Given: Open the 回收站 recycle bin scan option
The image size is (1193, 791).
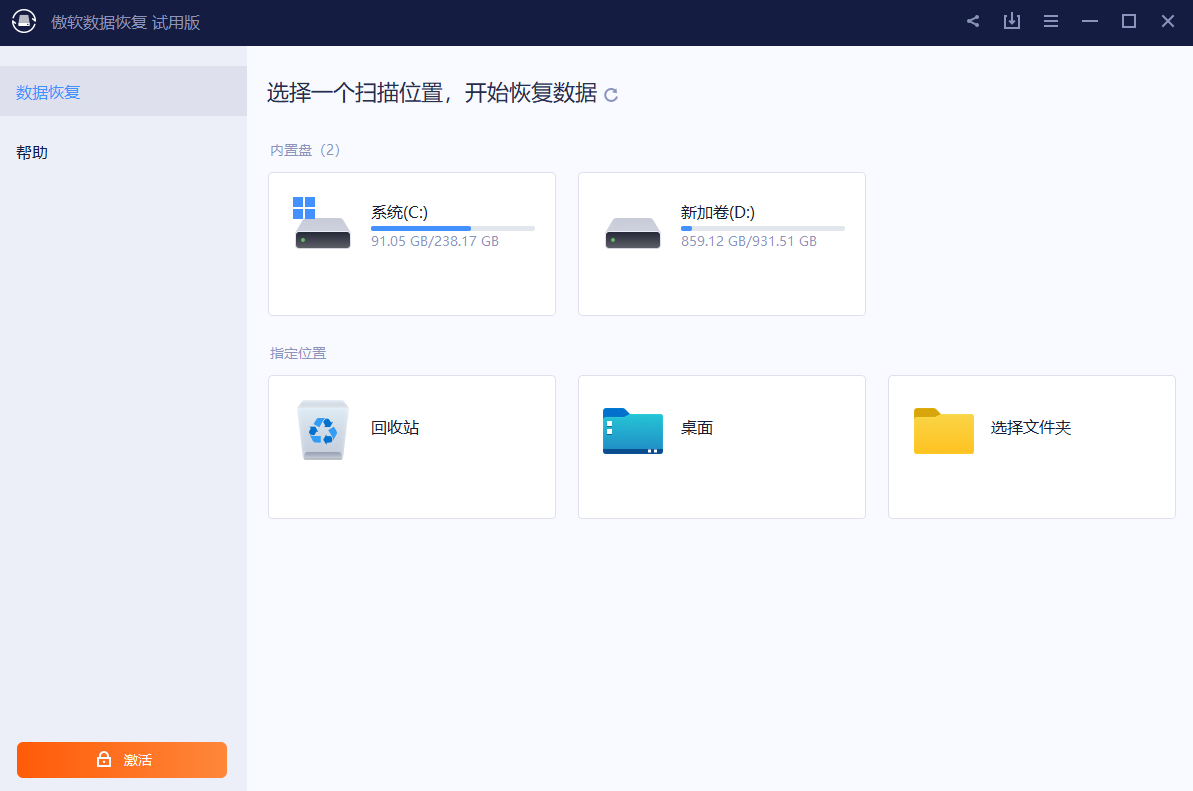Looking at the screenshot, I should pos(322,429).
